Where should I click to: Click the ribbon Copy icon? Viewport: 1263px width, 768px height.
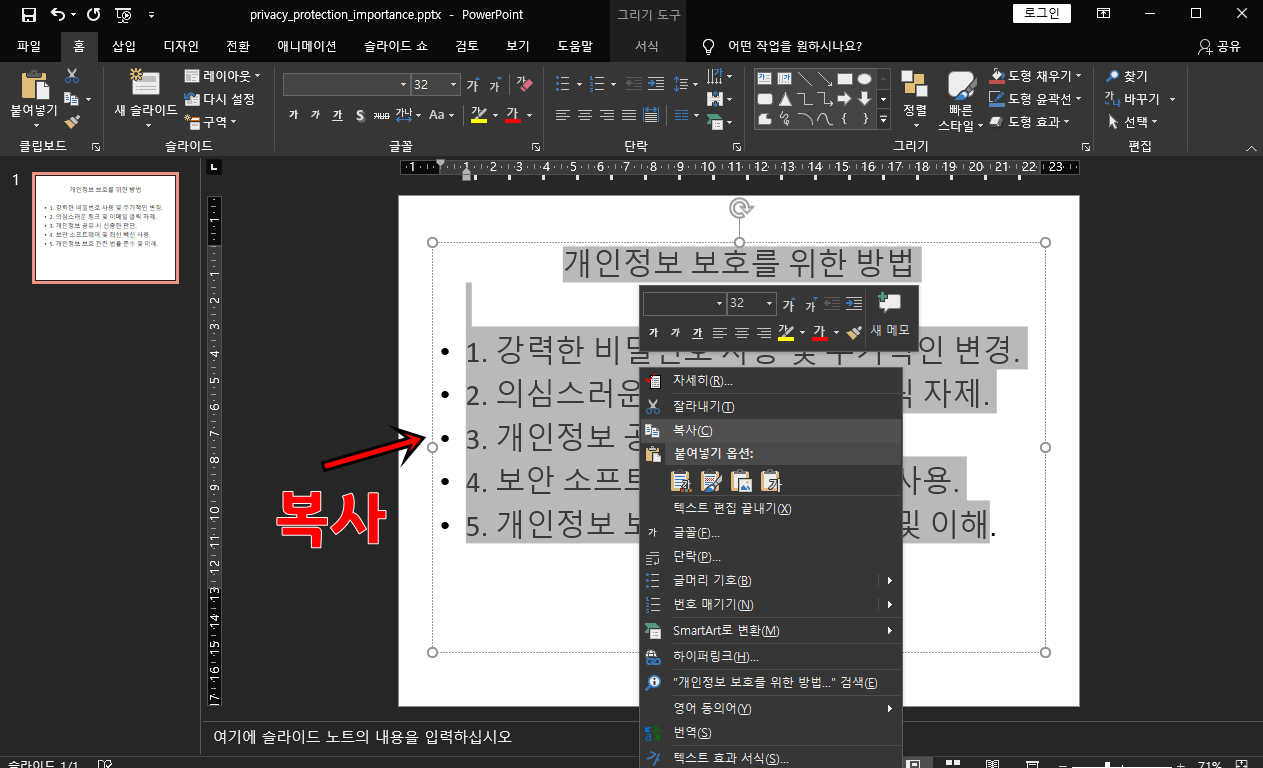tap(71, 99)
